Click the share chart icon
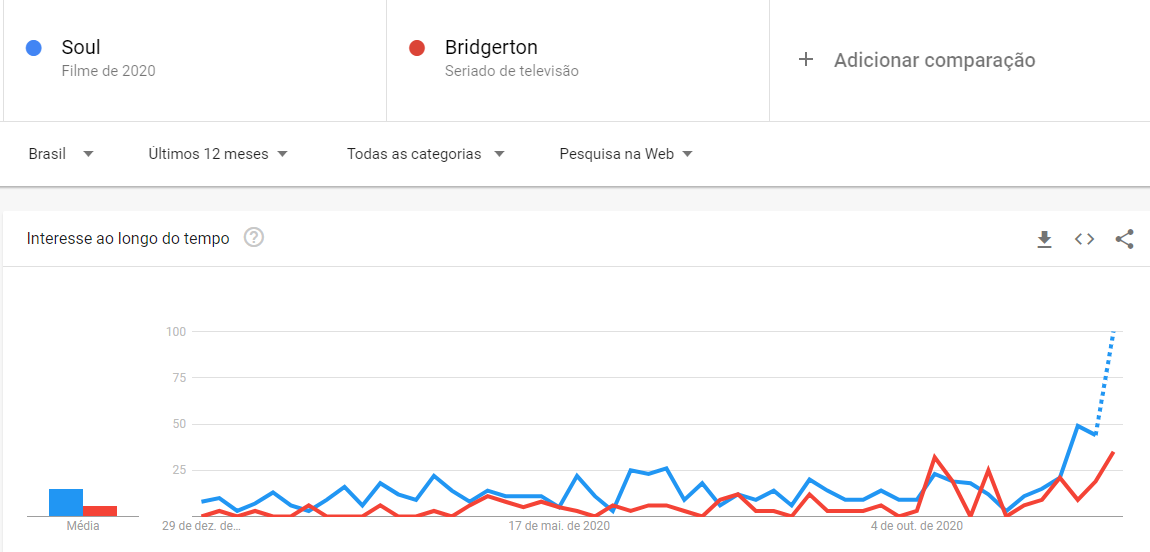This screenshot has height=552, width=1150. point(1124,239)
